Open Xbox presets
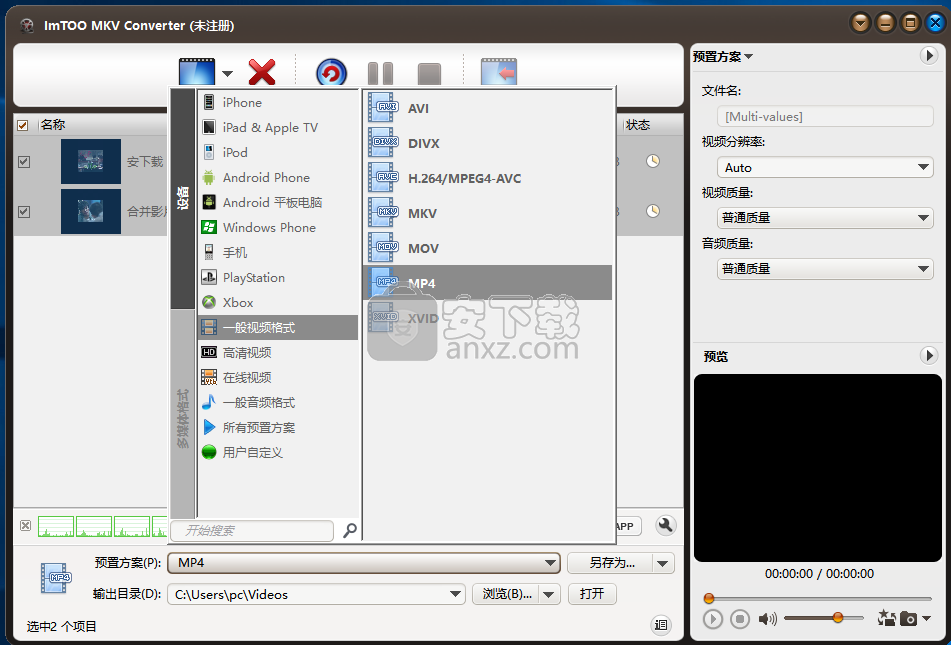The width and height of the screenshot is (951, 645). pos(278,302)
